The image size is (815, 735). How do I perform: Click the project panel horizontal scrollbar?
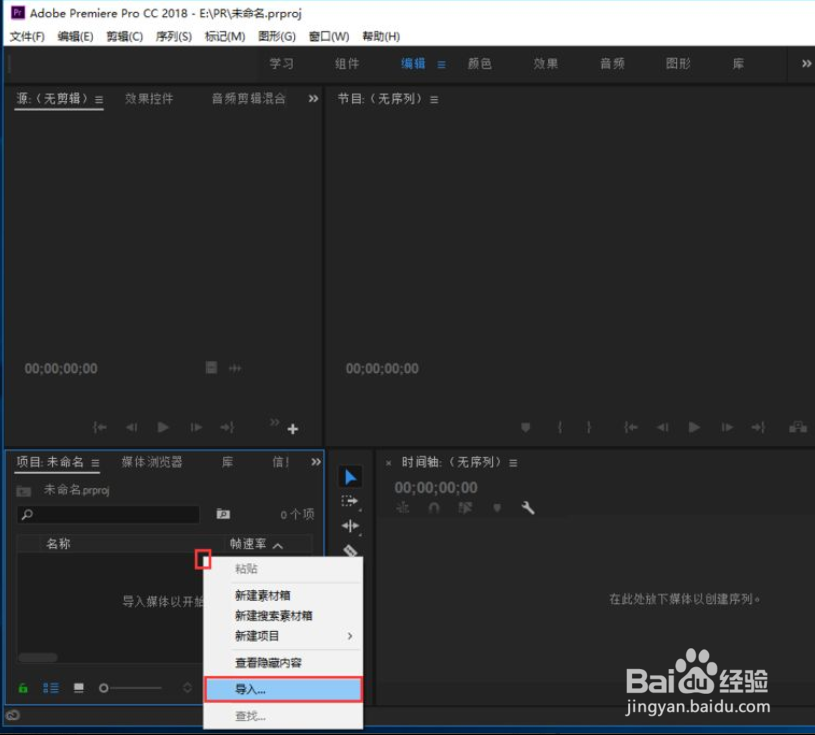[x=37, y=658]
